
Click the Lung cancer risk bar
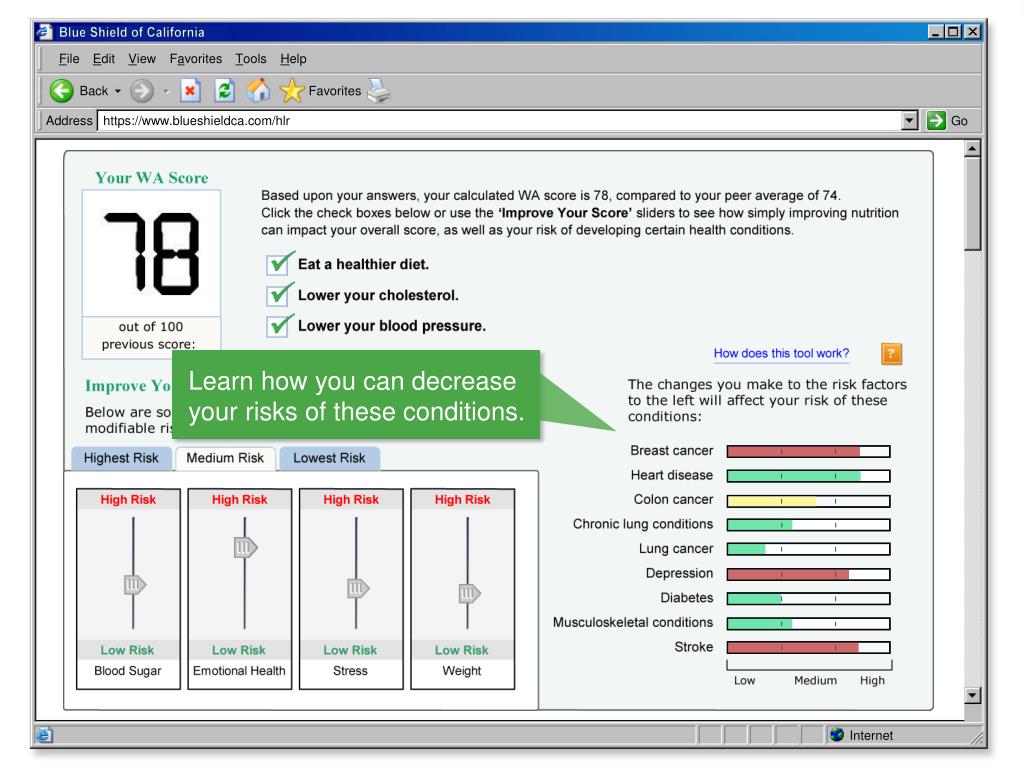tap(808, 549)
